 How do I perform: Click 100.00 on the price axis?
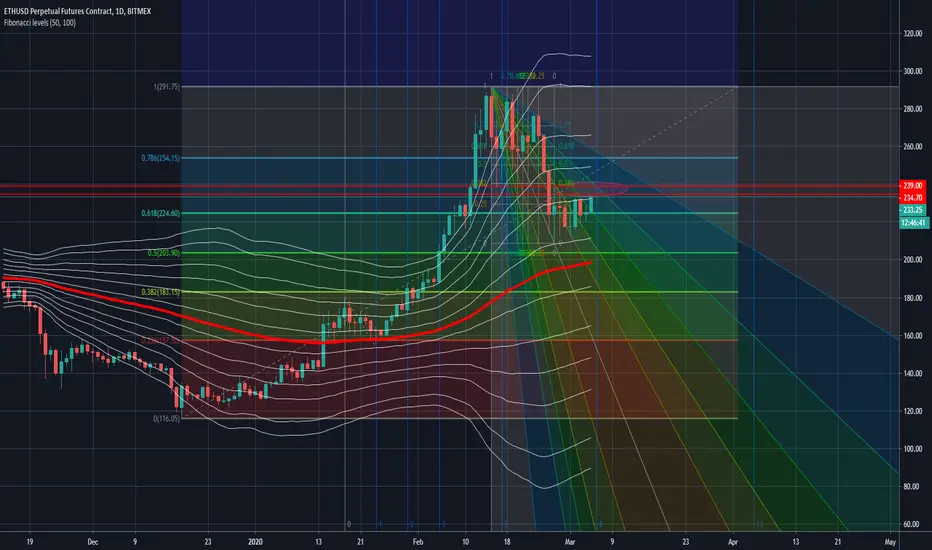[912, 449]
